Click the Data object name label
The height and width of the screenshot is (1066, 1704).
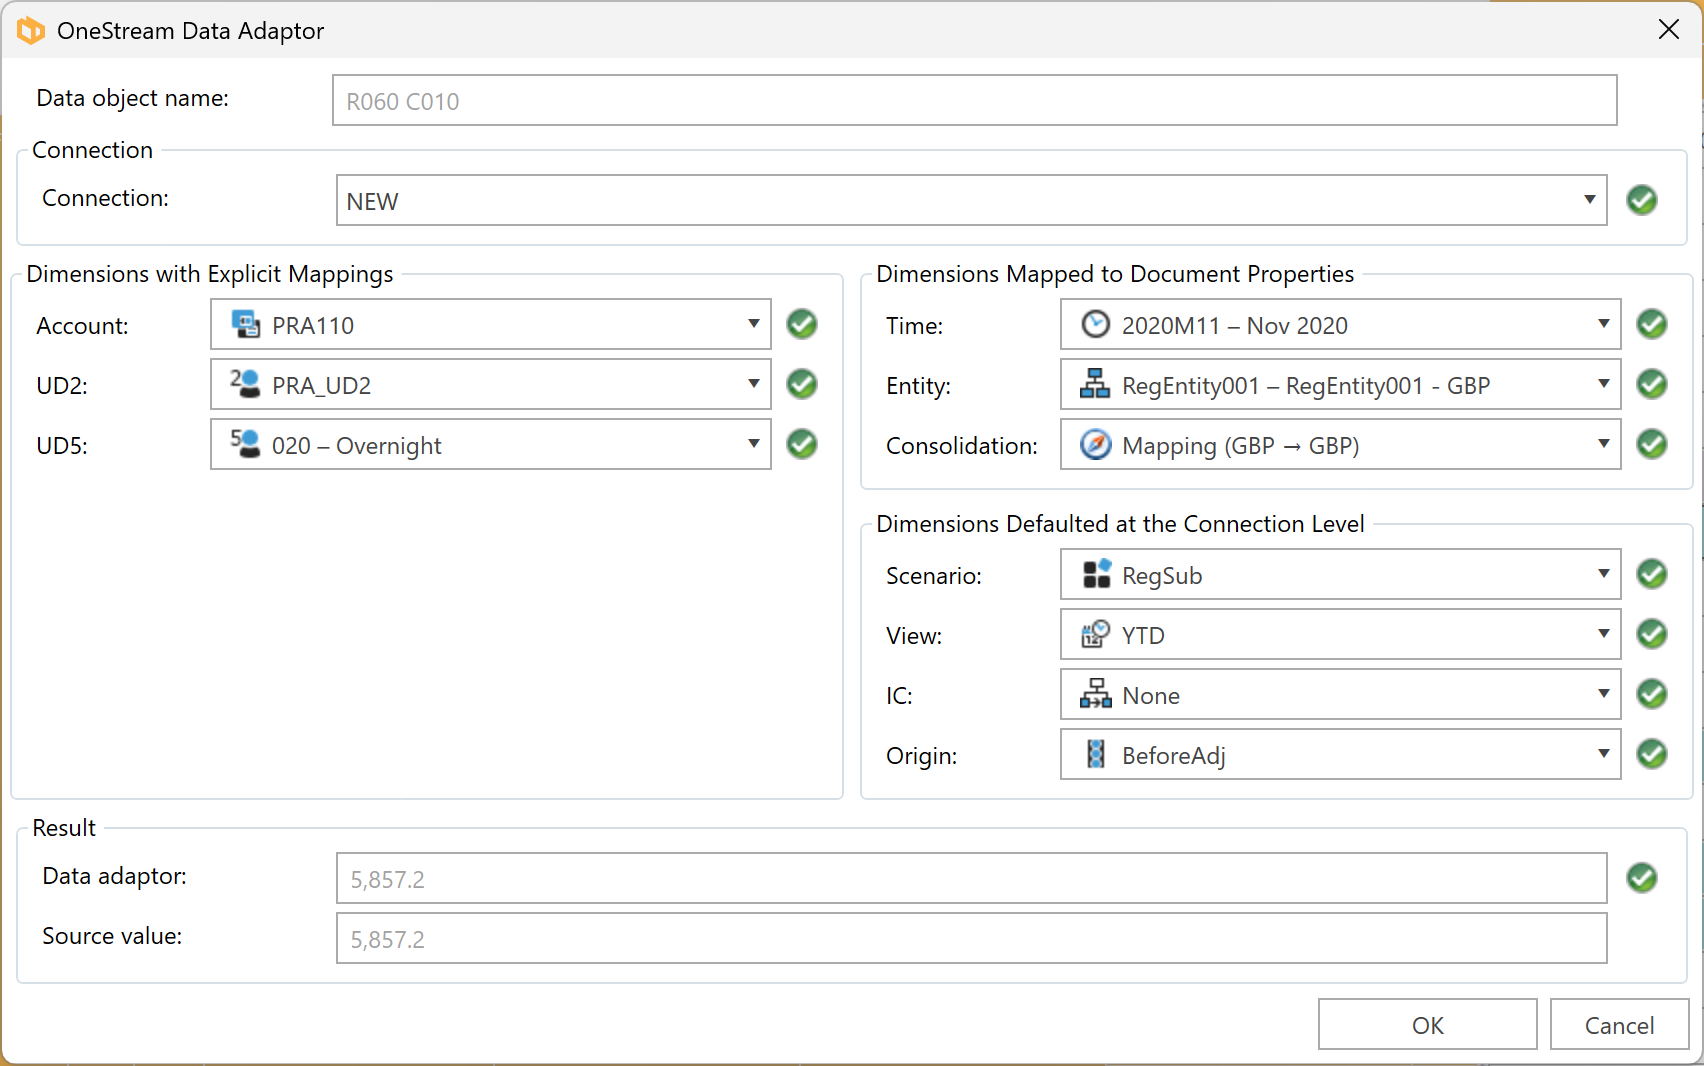pos(133,98)
